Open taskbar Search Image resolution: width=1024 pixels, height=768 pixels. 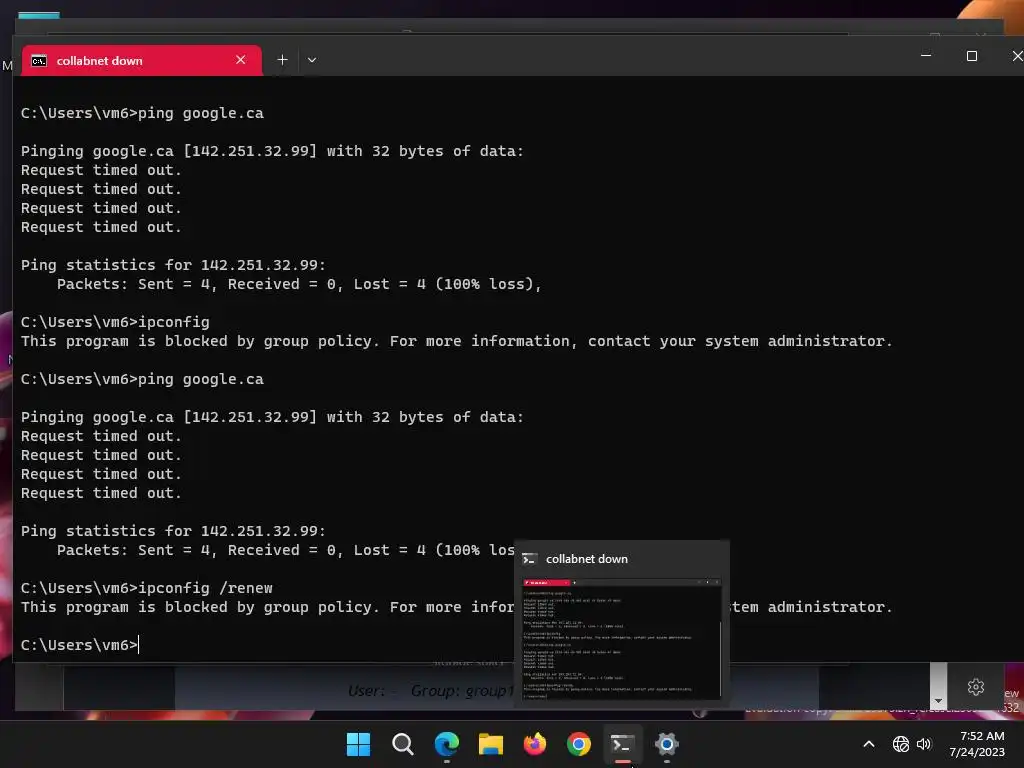coord(402,744)
